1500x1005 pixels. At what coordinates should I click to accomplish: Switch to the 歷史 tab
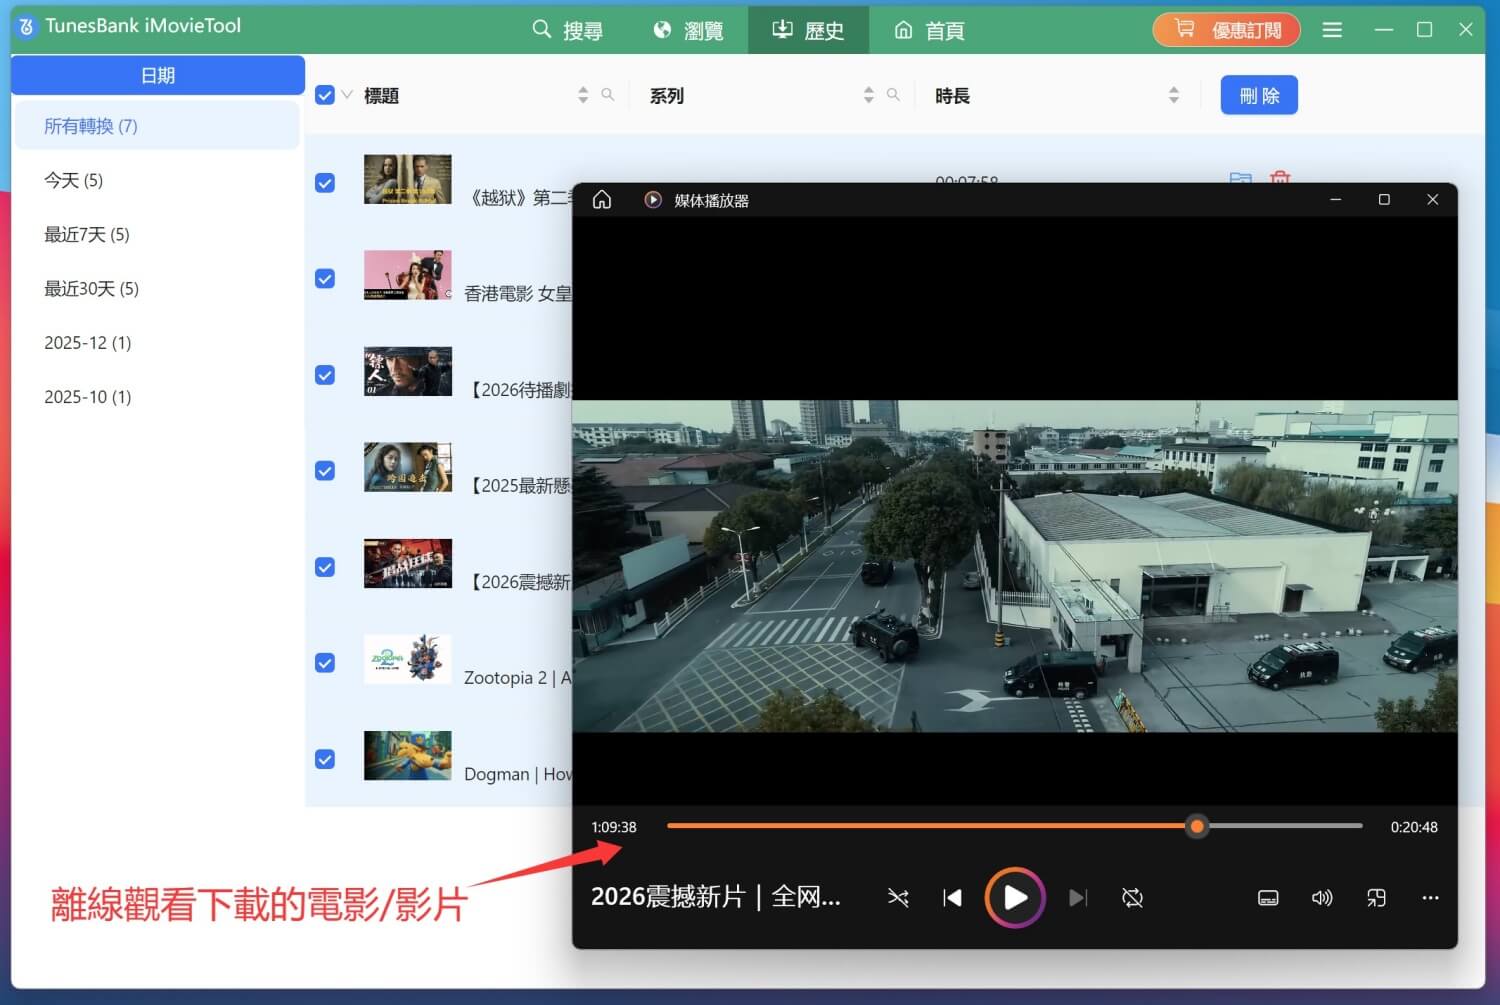pos(806,29)
